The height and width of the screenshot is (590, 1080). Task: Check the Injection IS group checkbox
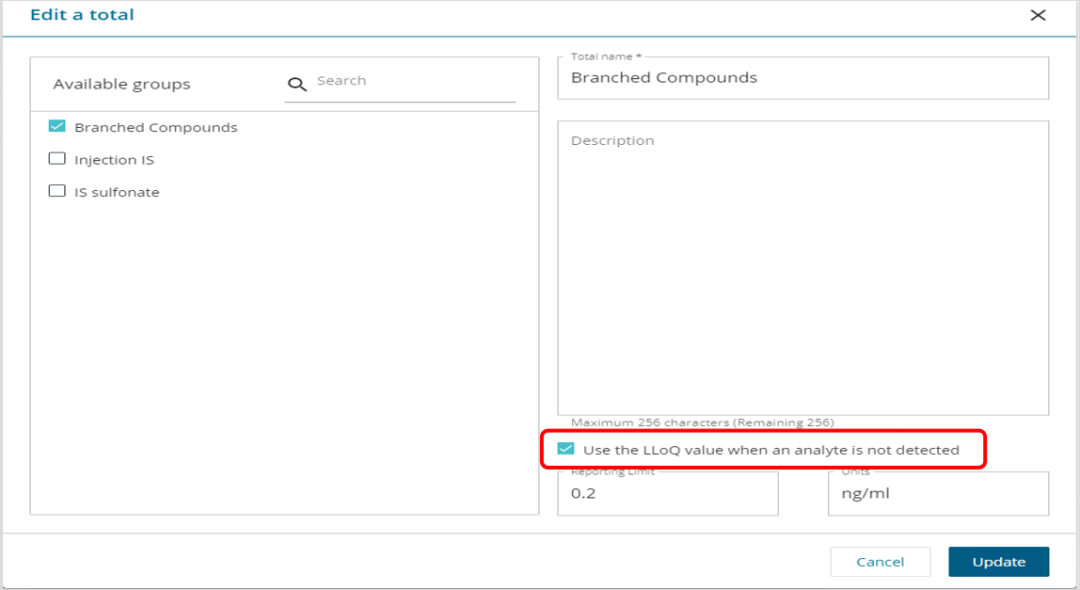coord(57,159)
